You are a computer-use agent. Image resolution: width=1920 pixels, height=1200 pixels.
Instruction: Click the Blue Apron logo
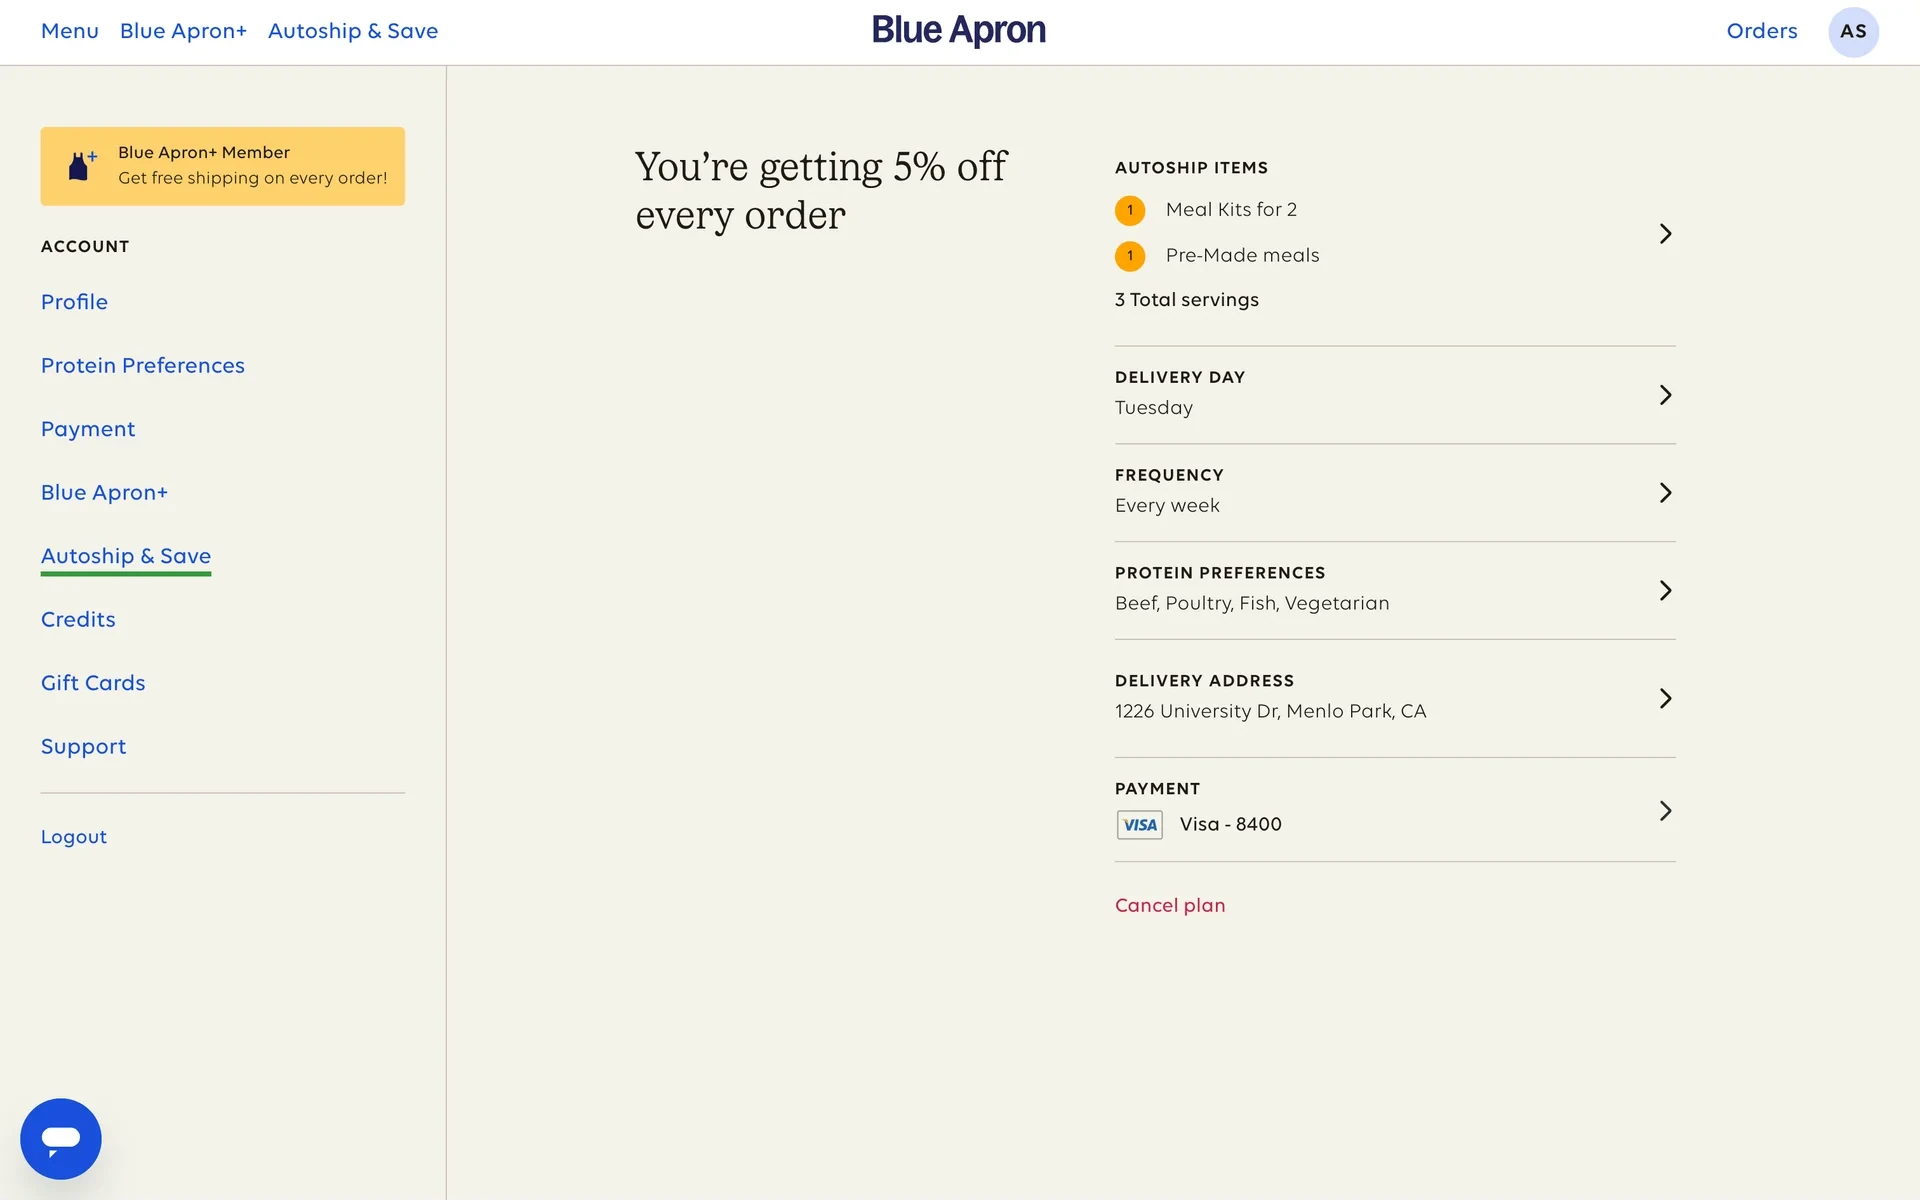(x=958, y=31)
